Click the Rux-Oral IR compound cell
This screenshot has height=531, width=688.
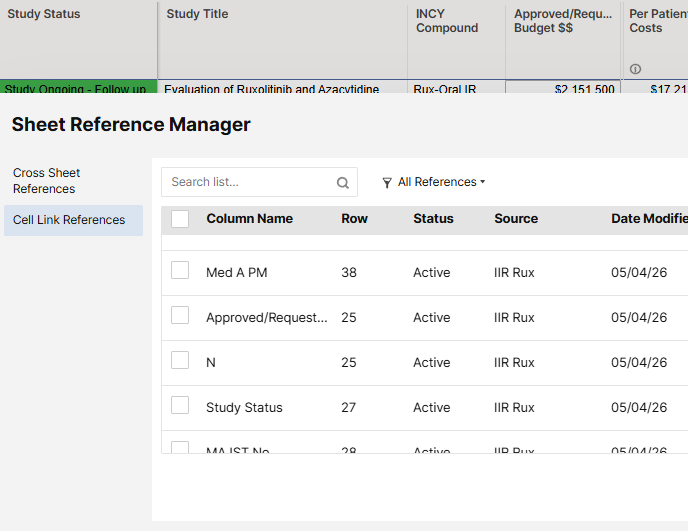tap(456, 87)
